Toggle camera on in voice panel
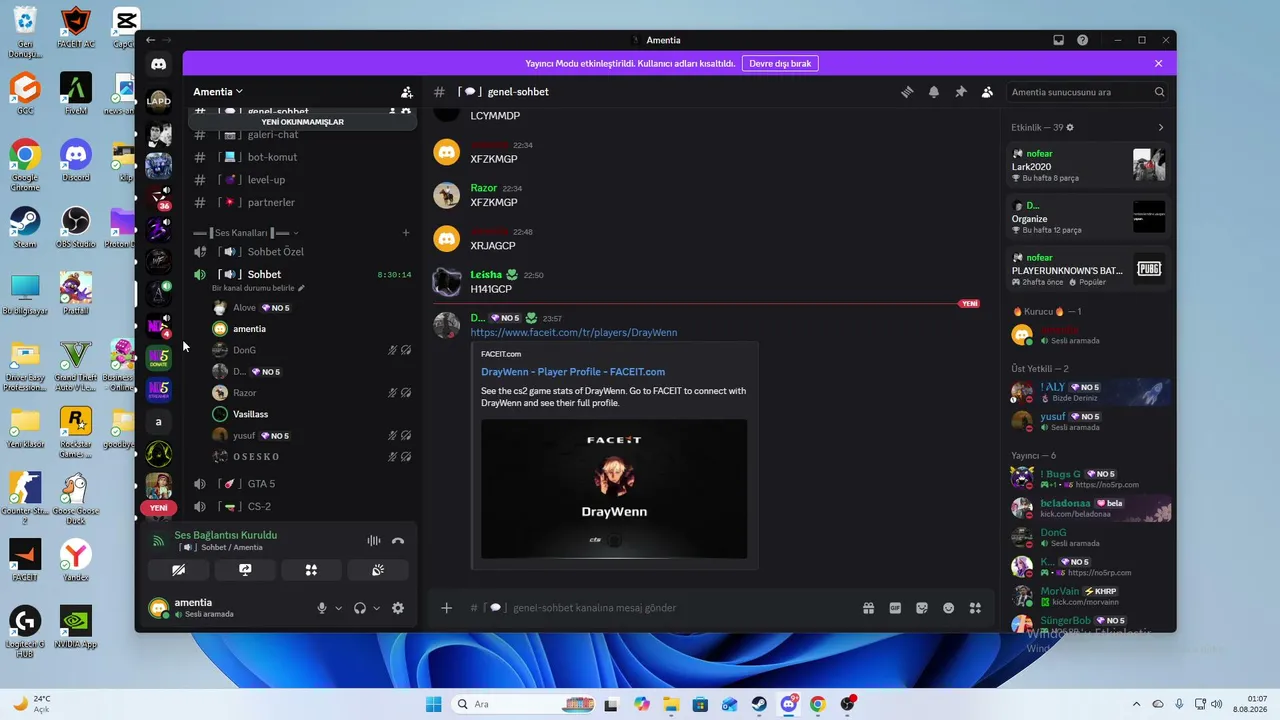Image resolution: width=1280 pixels, height=720 pixels. coord(178,570)
